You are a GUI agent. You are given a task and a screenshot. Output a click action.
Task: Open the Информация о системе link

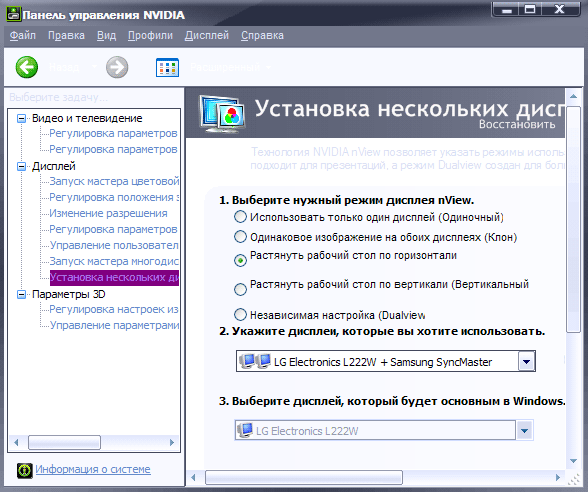click(x=93, y=469)
